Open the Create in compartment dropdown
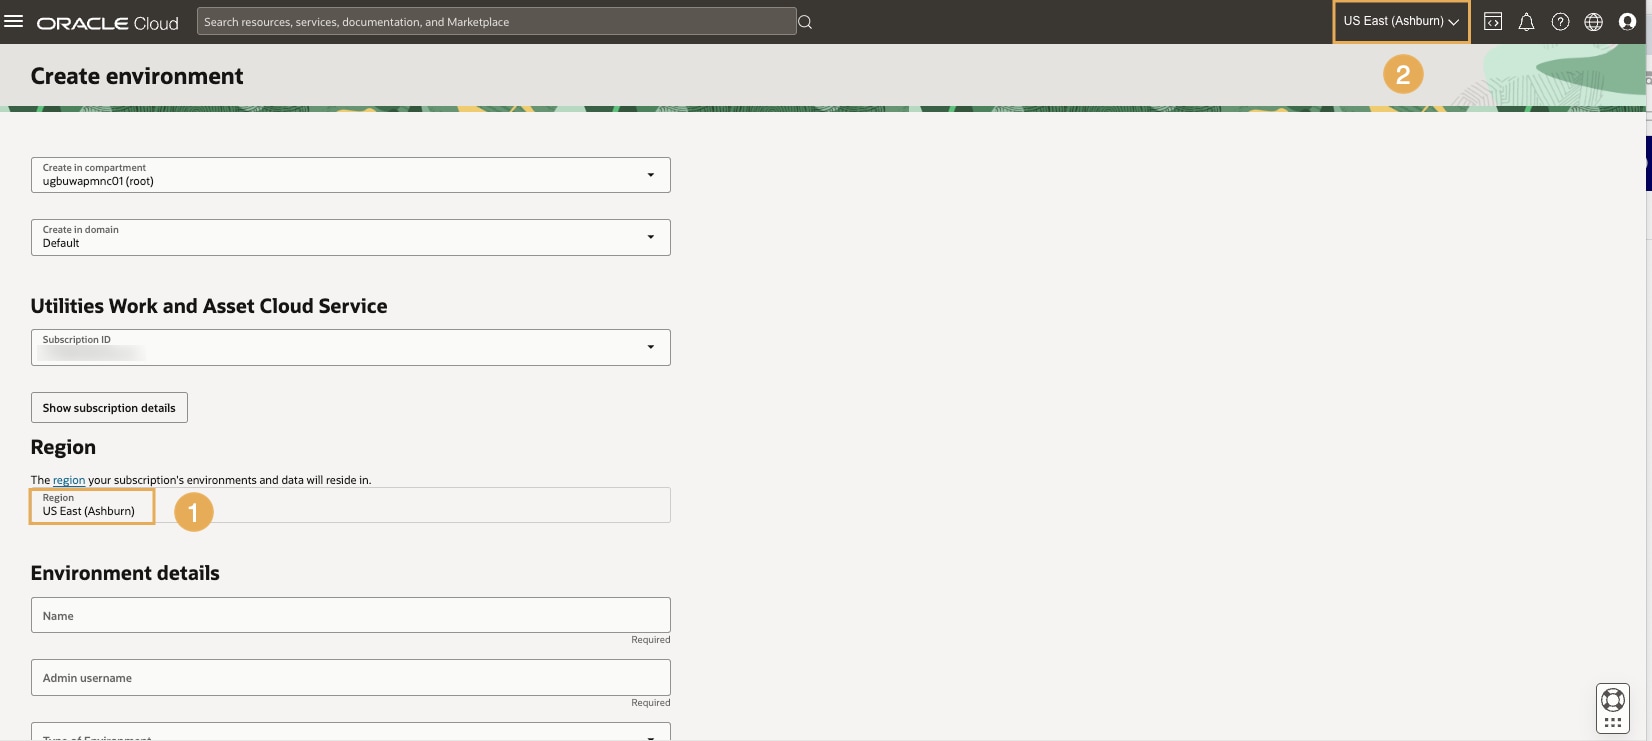Image resolution: width=1652 pixels, height=741 pixels. point(351,175)
